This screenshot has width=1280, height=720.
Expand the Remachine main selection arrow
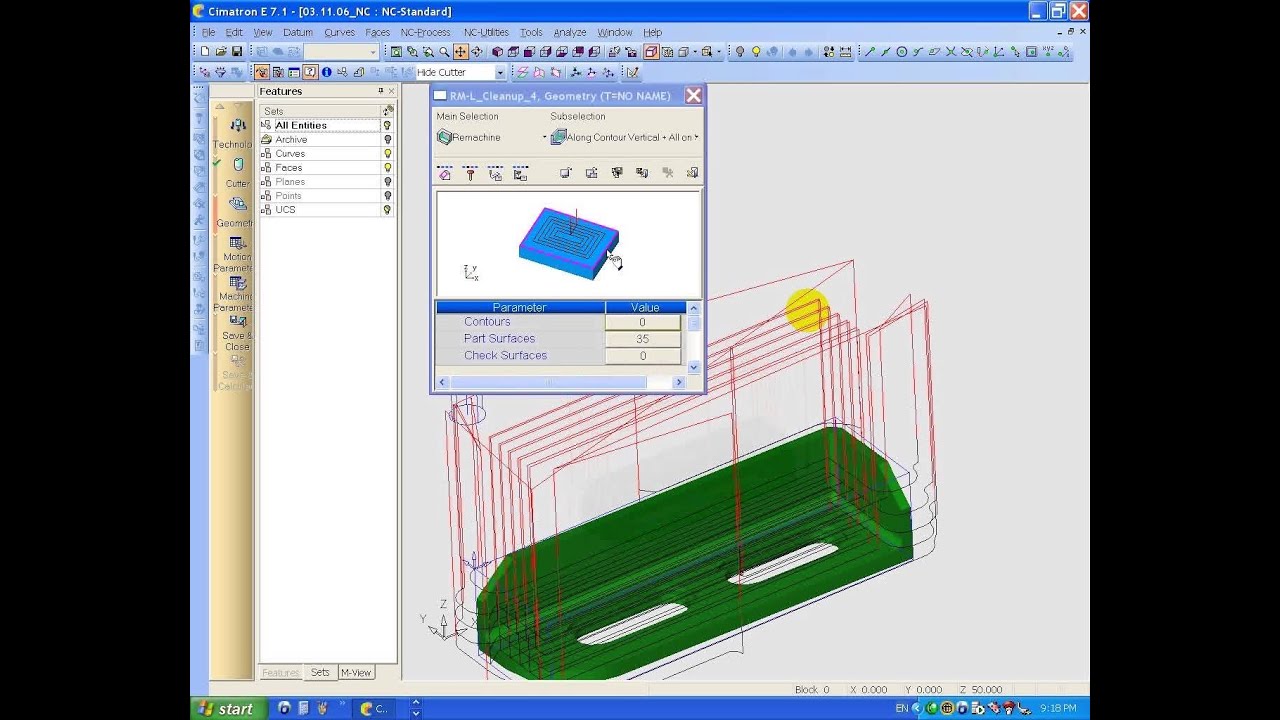tap(544, 137)
